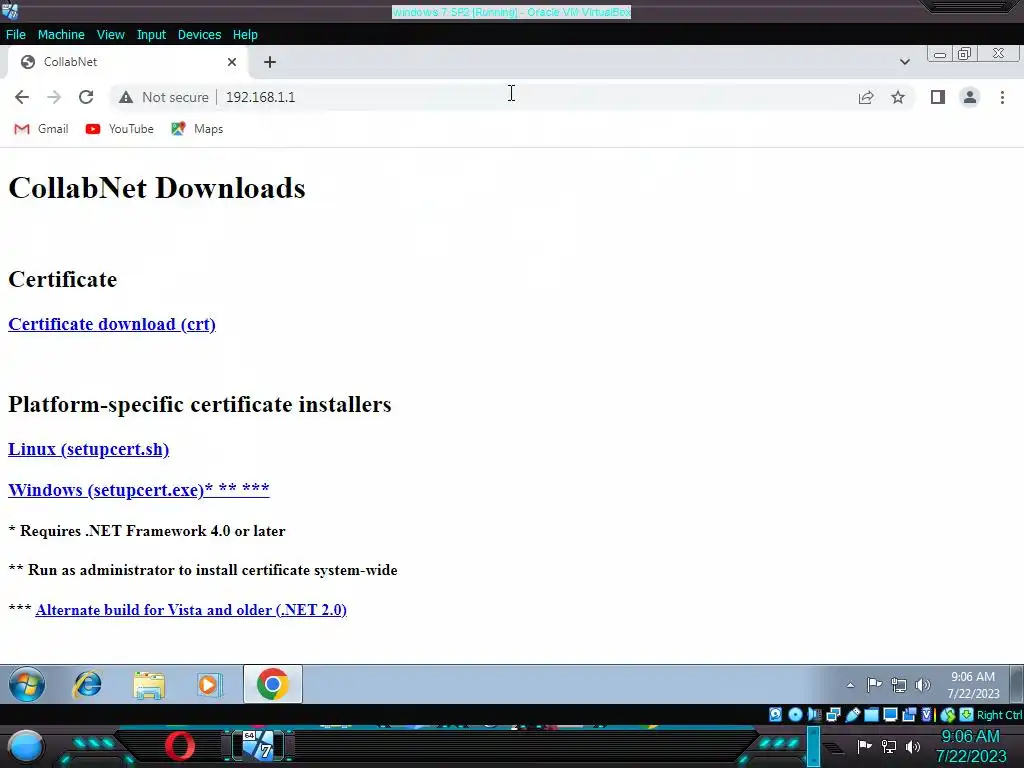Click the Opera icon on the host taskbar
This screenshot has height=768, width=1024.
(x=180, y=746)
